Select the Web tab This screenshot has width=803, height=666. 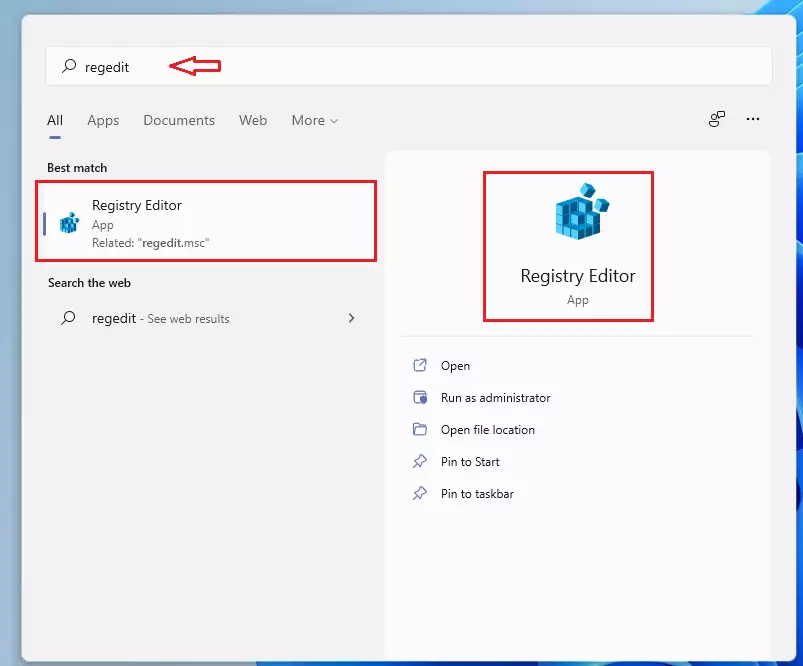pyautogui.click(x=253, y=120)
